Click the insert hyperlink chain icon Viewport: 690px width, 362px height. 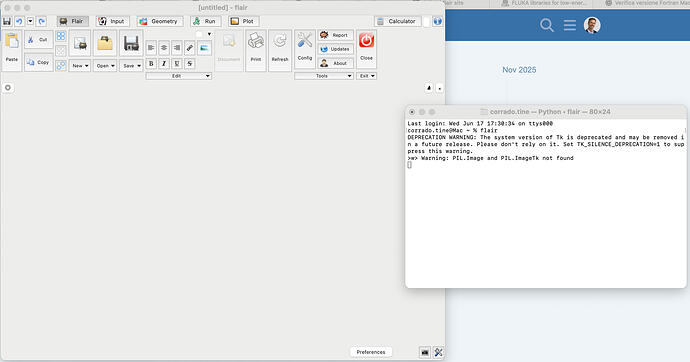click(190, 48)
